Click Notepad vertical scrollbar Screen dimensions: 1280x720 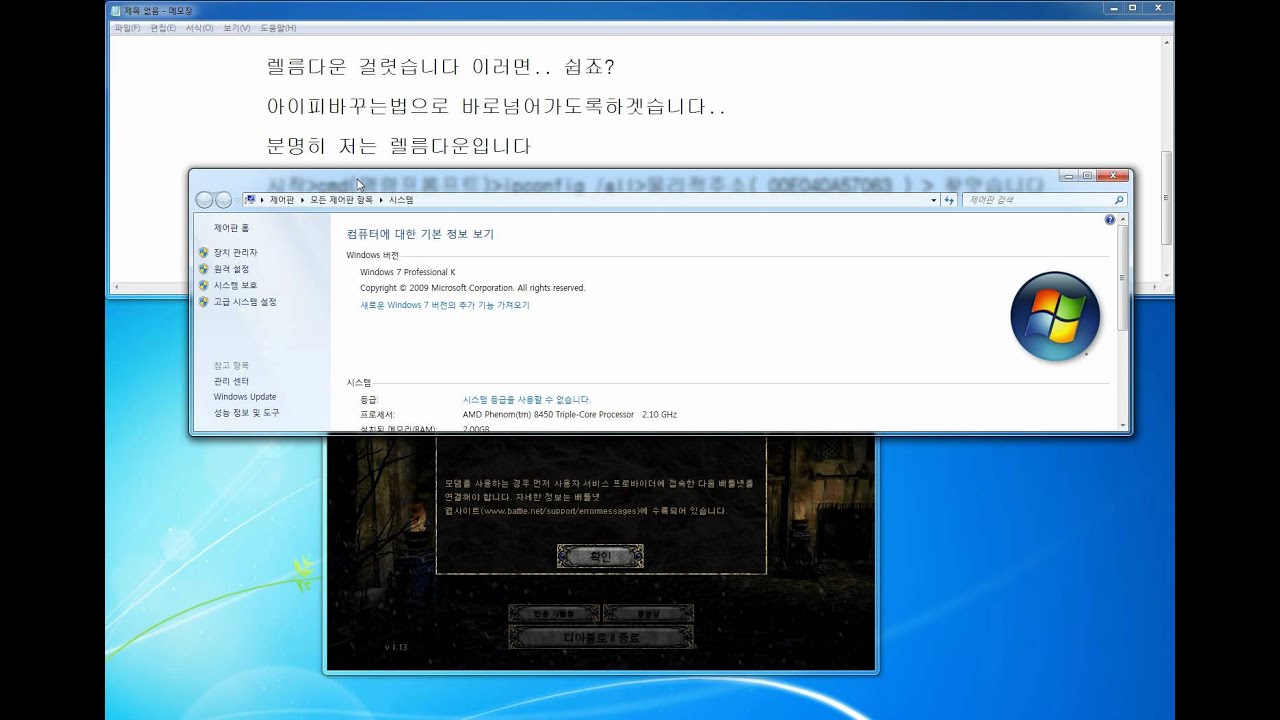[x=1167, y=160]
